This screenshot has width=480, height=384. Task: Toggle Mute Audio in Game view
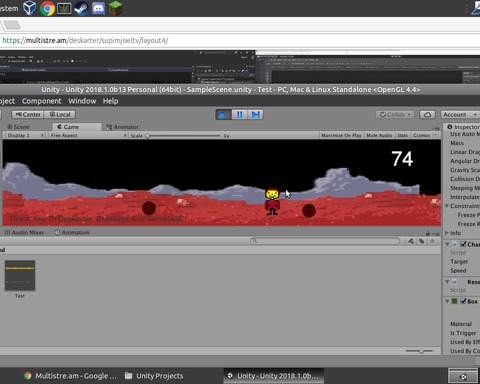[x=379, y=135]
